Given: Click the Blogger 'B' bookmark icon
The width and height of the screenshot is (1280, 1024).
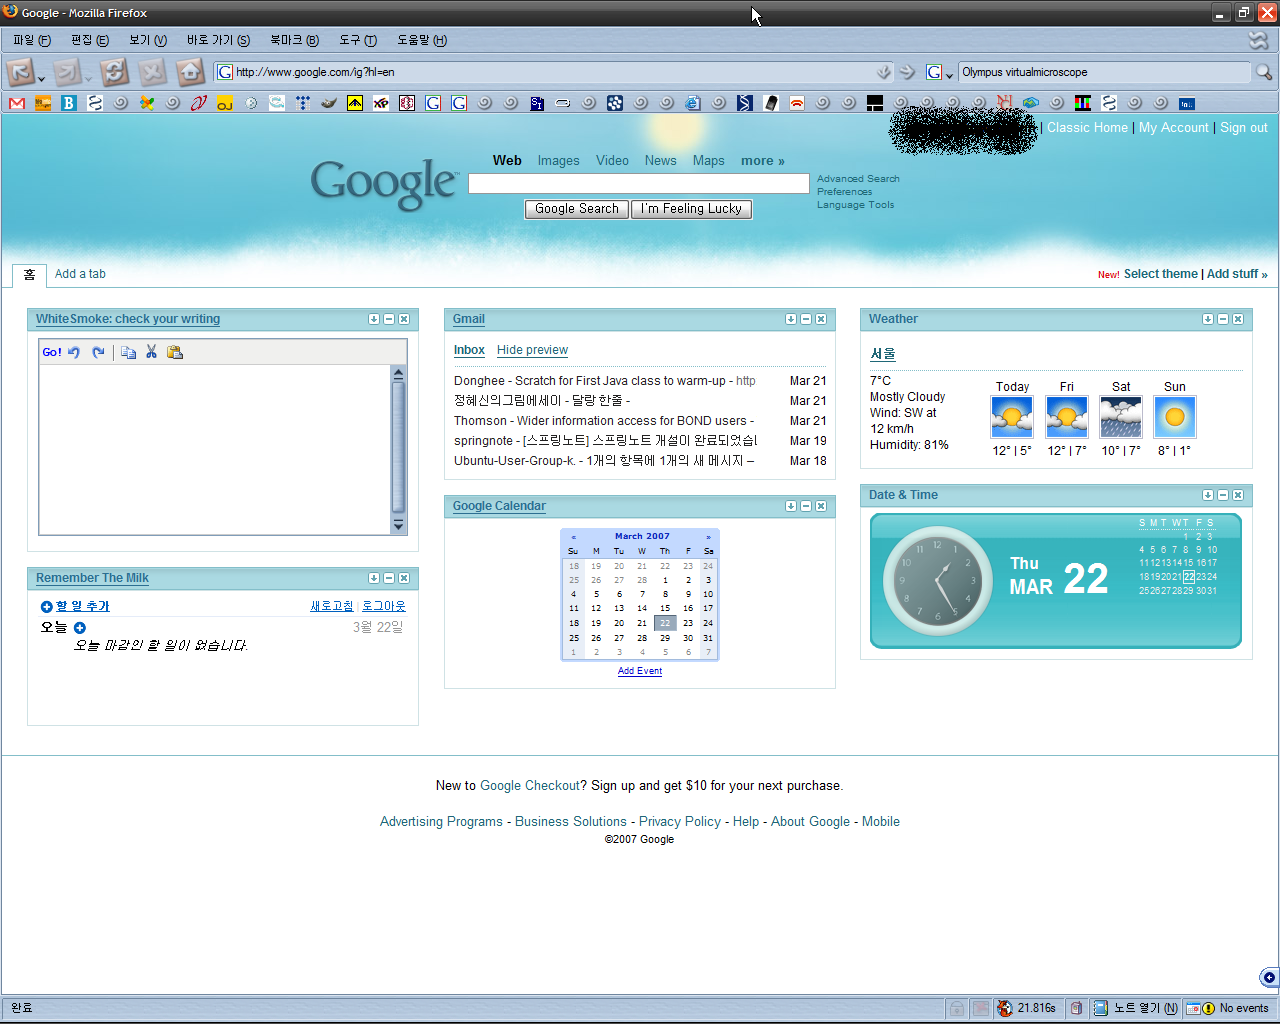Looking at the screenshot, I should tap(69, 103).
